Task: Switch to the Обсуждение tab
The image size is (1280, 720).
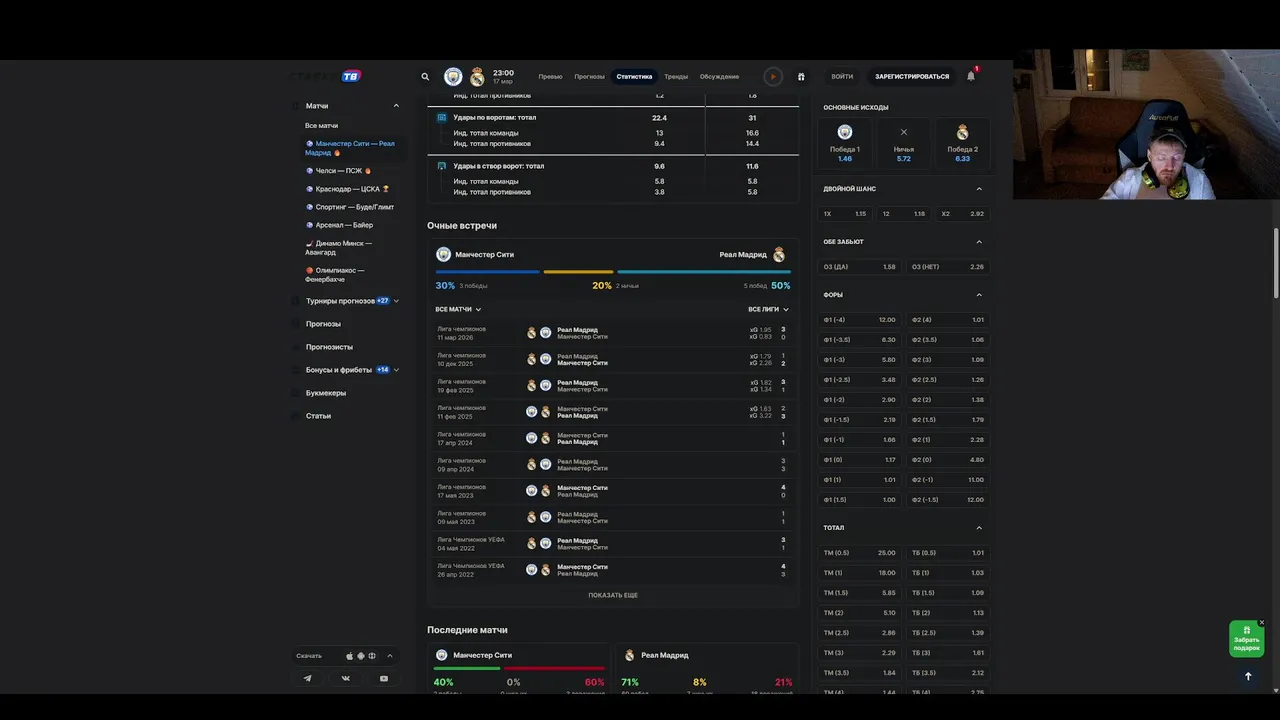Action: tap(719, 77)
